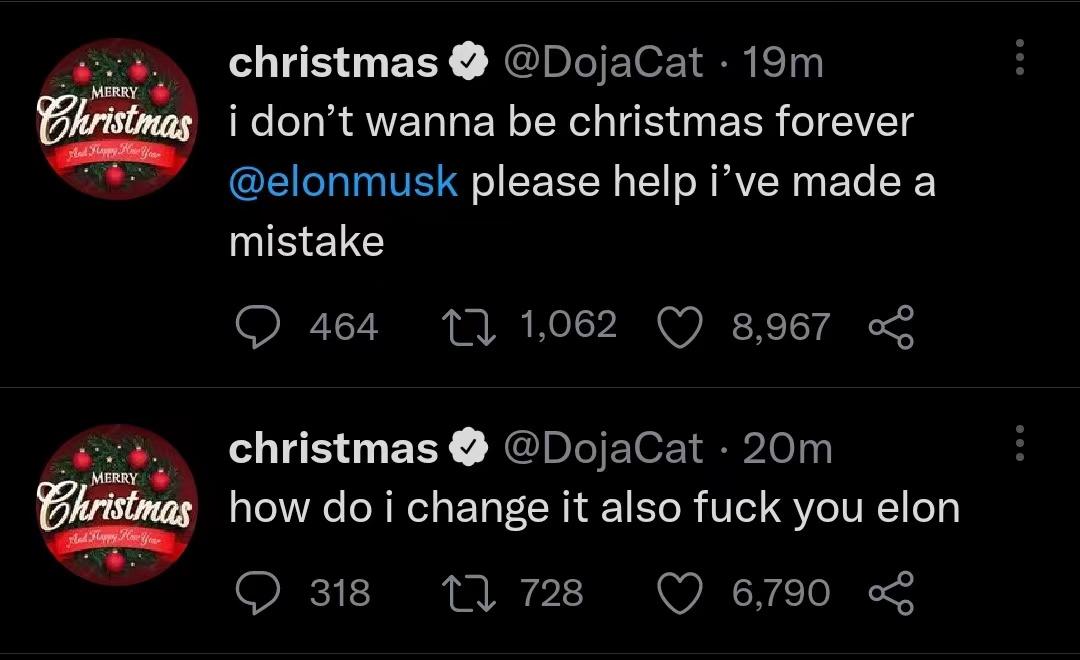
Task: Click the 'christmas' display name on the second tweet
Action: 333,448
